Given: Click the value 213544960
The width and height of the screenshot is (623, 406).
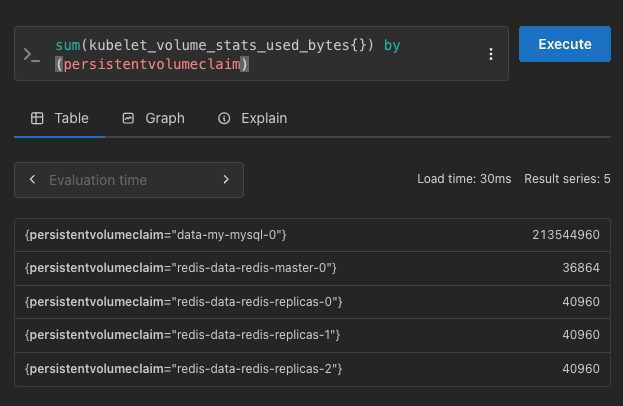Looking at the screenshot, I should click(565, 234).
